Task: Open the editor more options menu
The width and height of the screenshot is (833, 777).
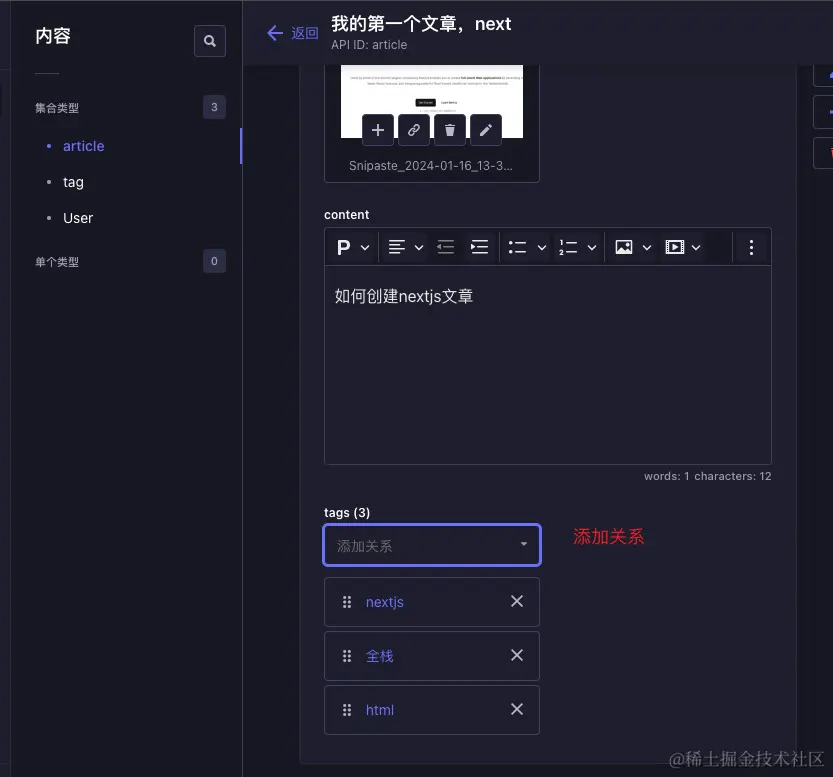Action: (751, 247)
